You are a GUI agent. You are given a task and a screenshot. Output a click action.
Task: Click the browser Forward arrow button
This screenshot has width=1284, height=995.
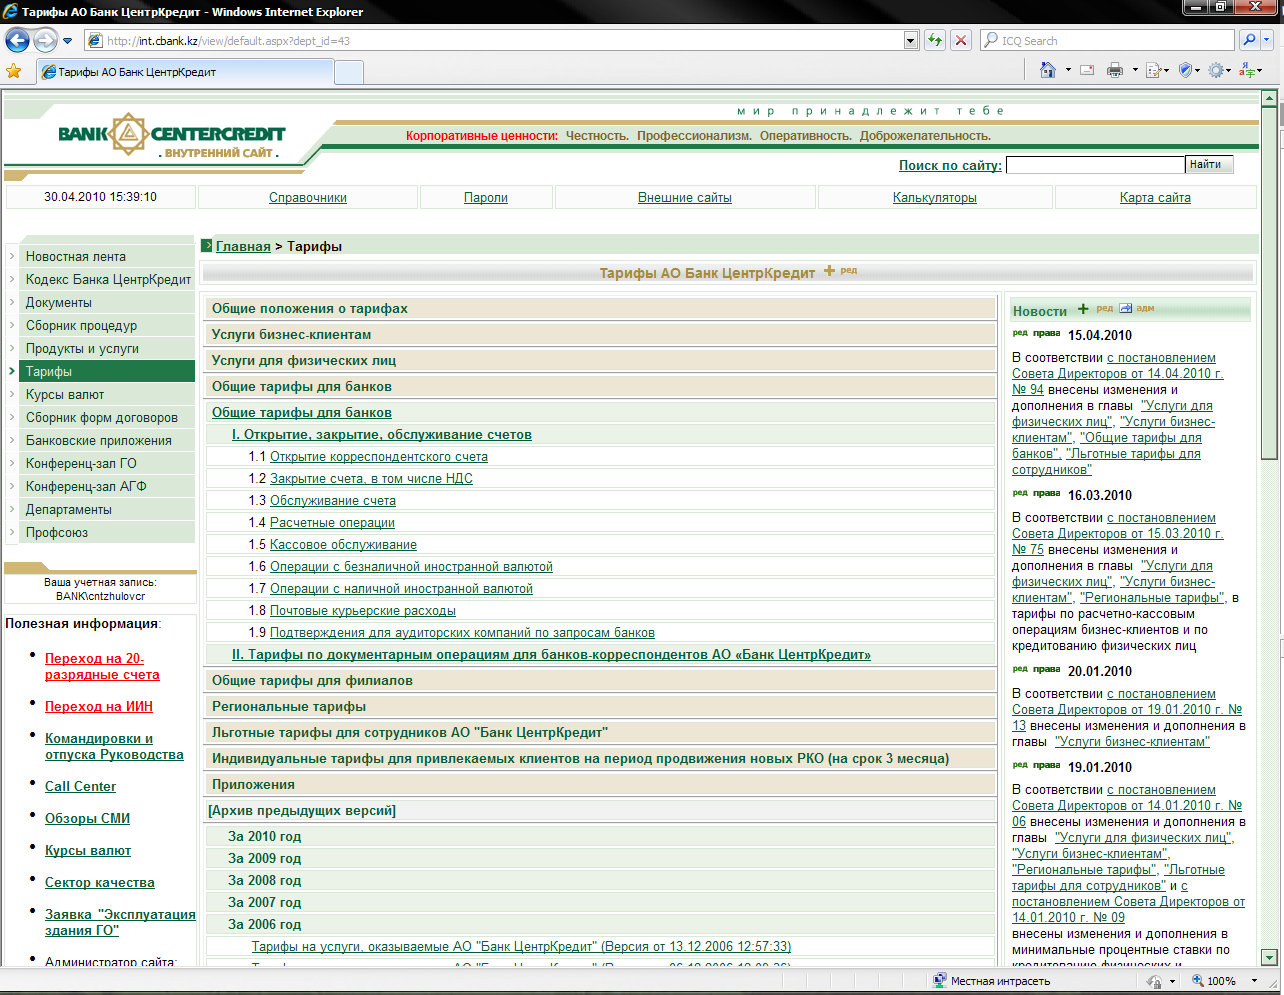pos(46,40)
